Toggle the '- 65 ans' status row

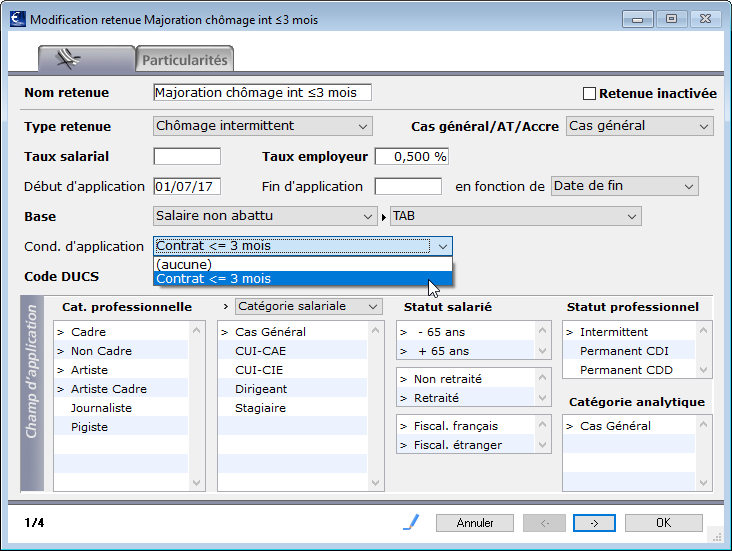[465, 332]
